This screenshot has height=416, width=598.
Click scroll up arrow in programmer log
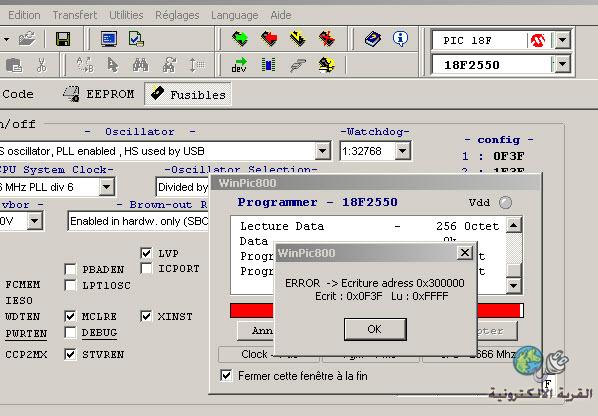514,225
